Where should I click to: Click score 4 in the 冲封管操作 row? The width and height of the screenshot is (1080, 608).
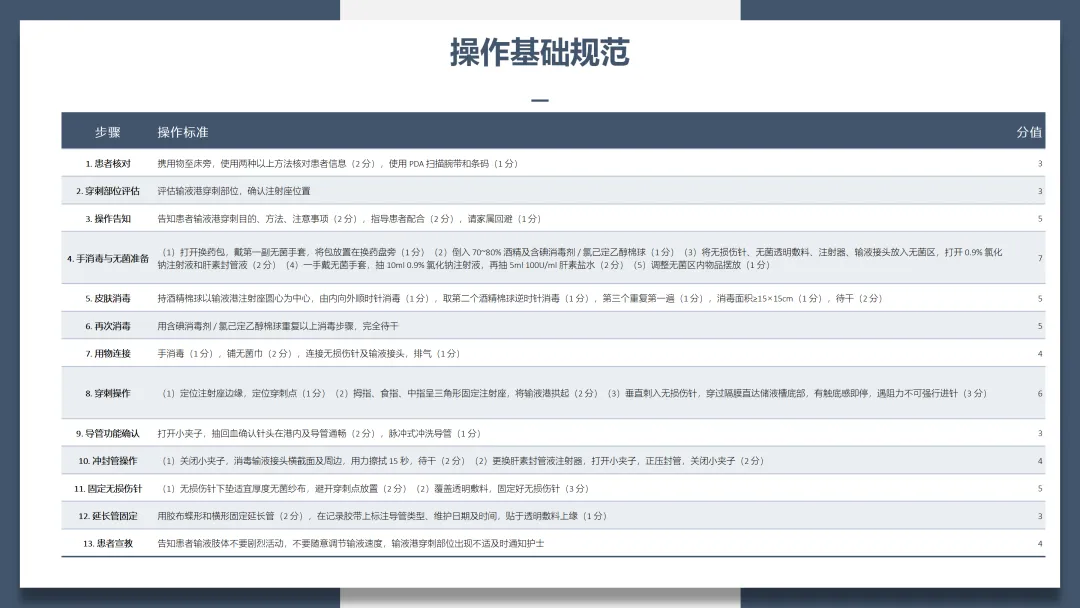1040,461
